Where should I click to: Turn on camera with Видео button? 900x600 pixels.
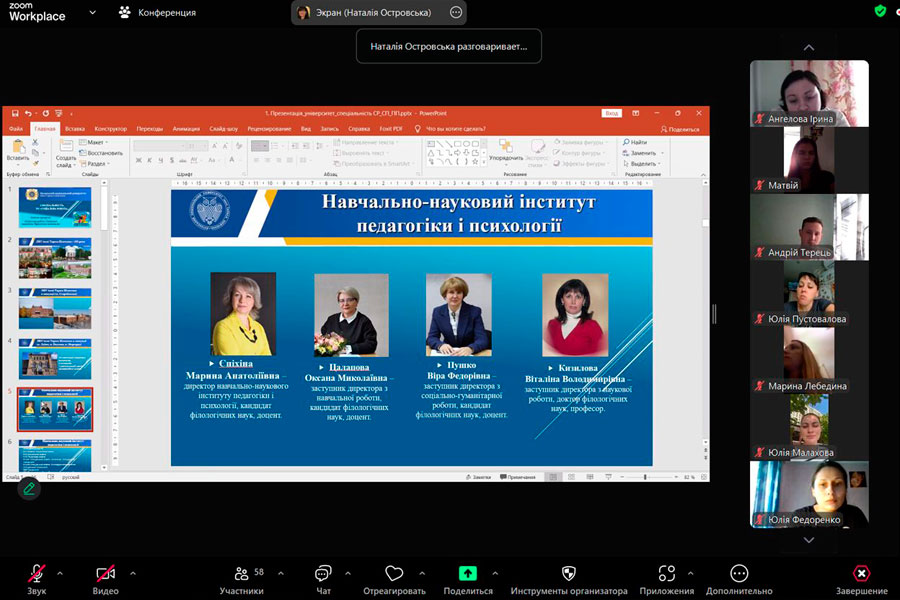pos(106,574)
